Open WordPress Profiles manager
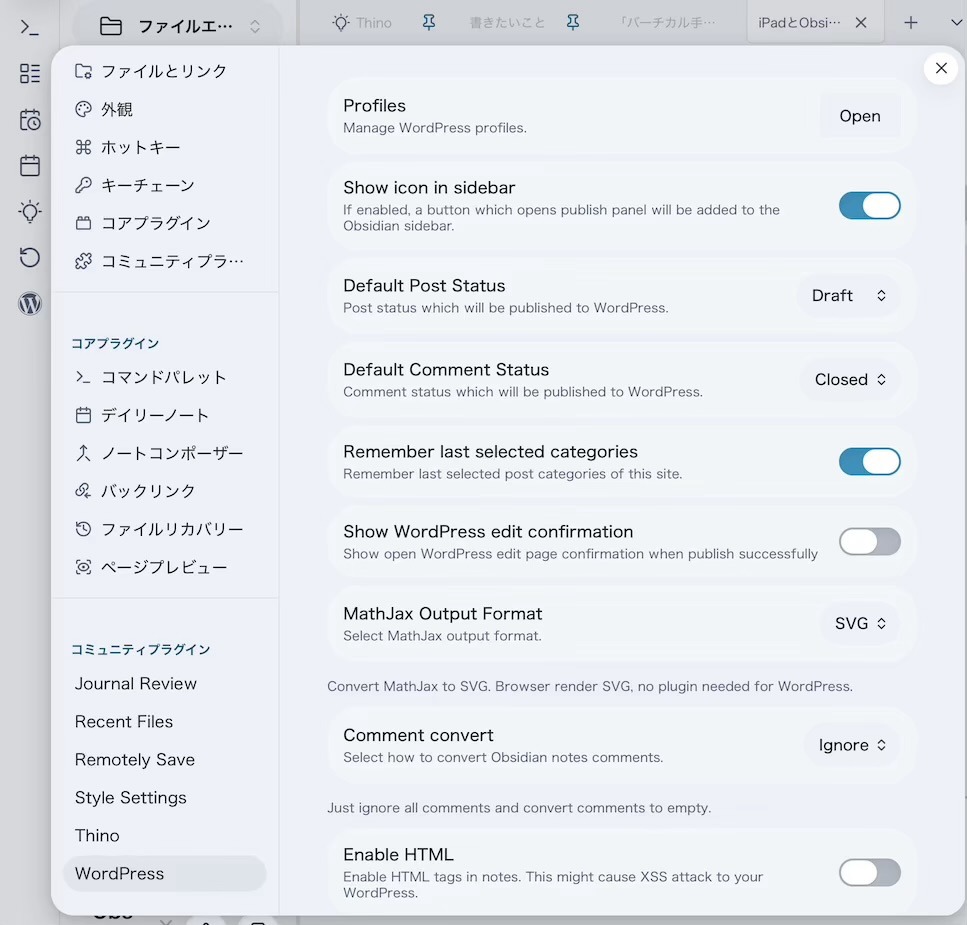Viewport: 967px width, 925px height. 860,116
